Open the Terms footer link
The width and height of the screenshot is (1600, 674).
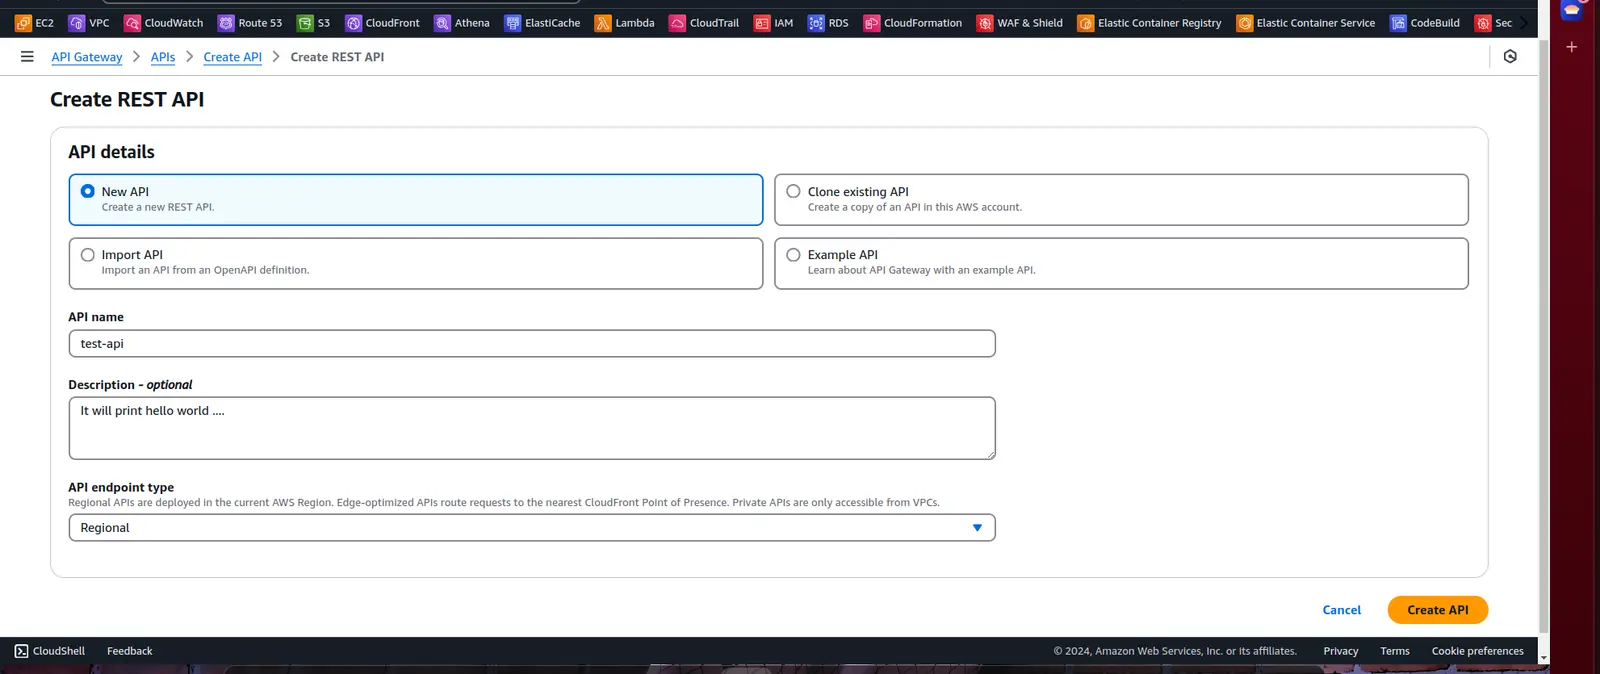coord(1395,651)
